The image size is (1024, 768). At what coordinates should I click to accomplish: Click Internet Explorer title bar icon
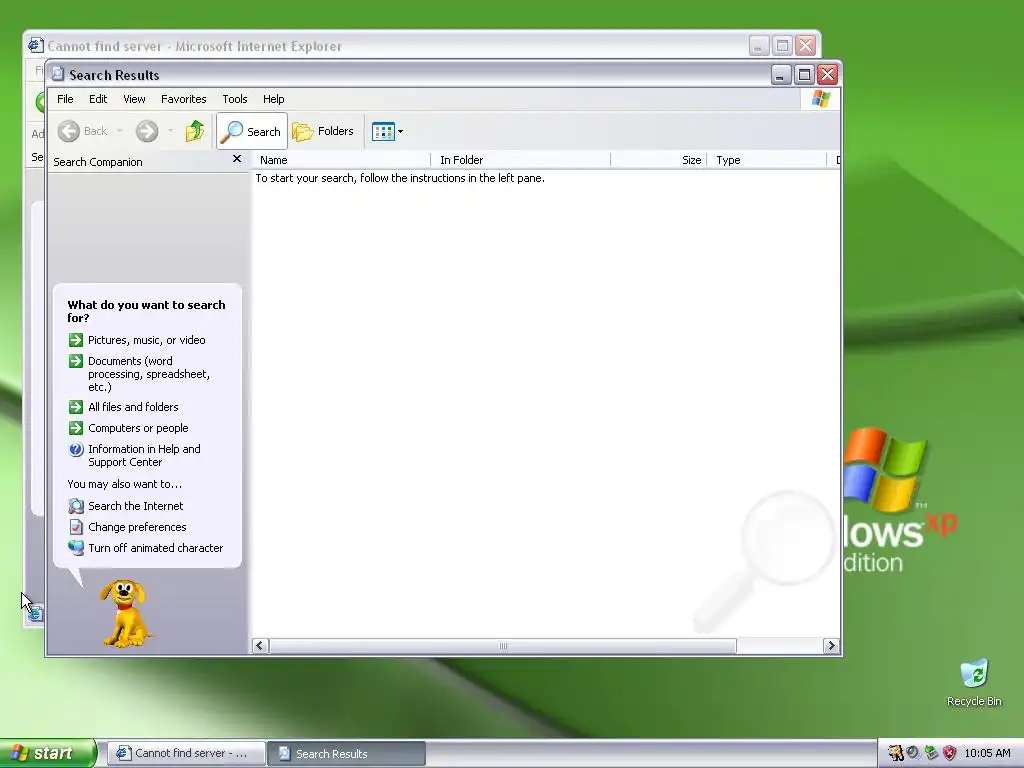pos(35,46)
